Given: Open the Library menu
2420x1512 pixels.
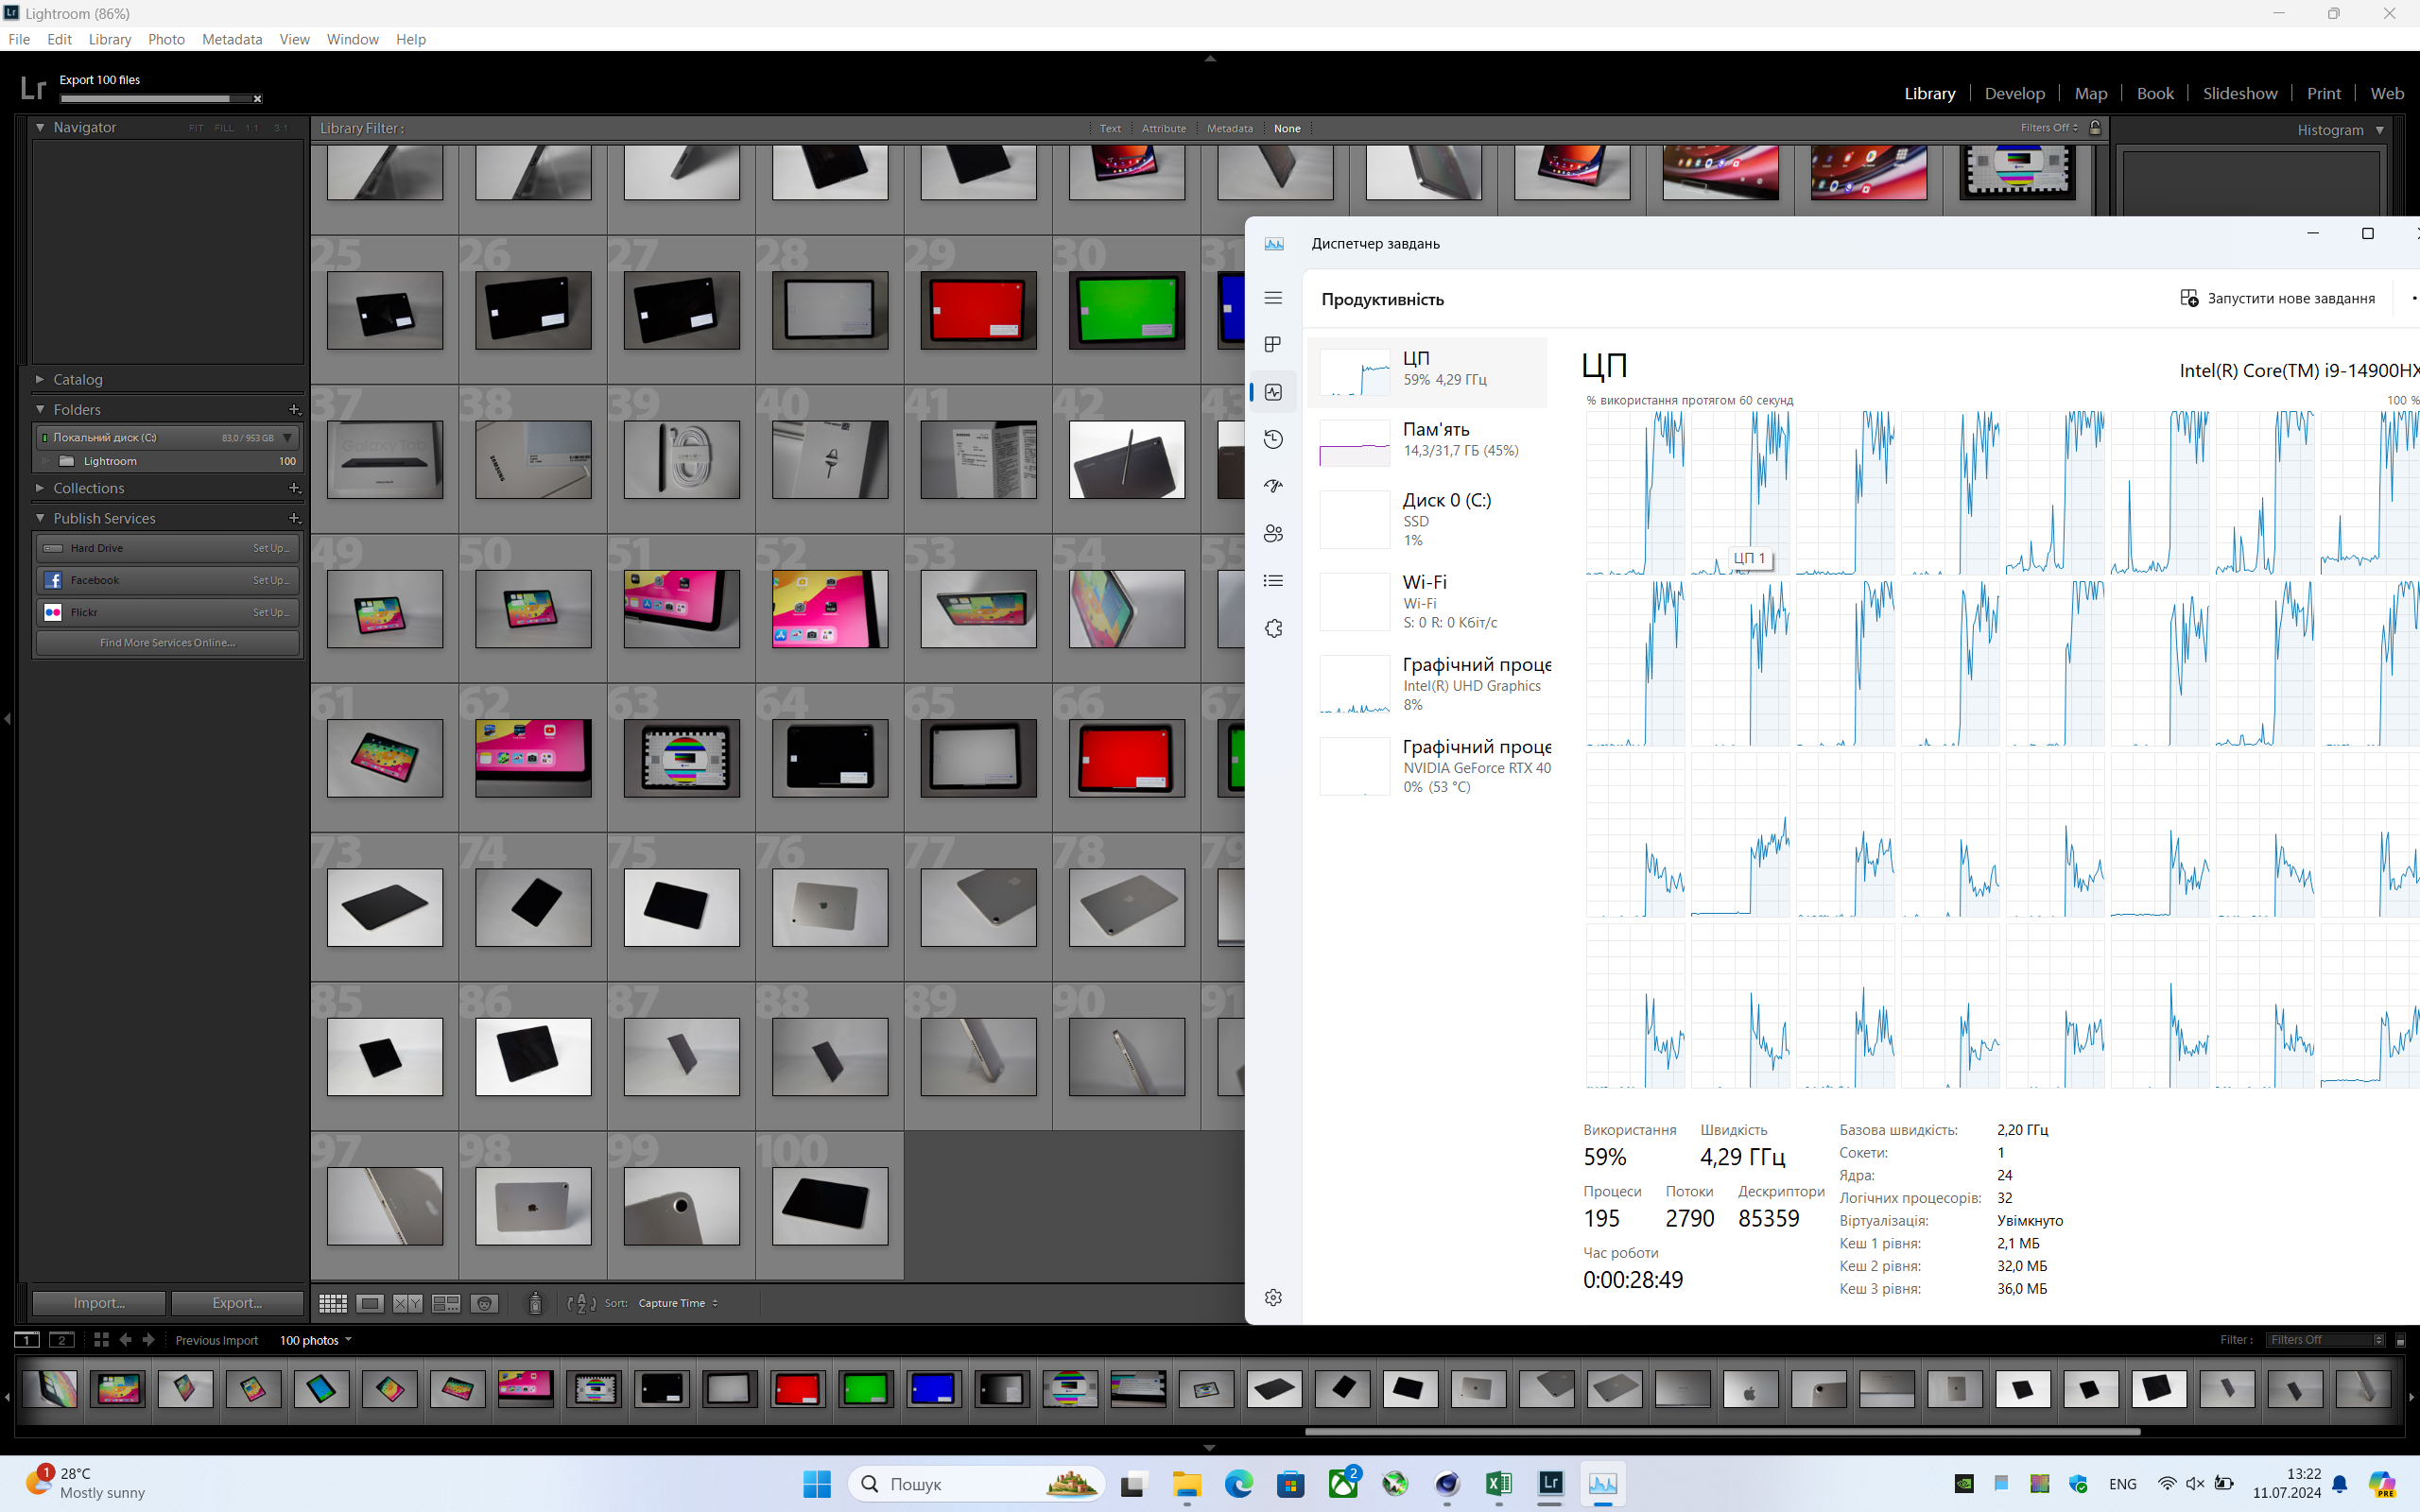Looking at the screenshot, I should point(110,39).
